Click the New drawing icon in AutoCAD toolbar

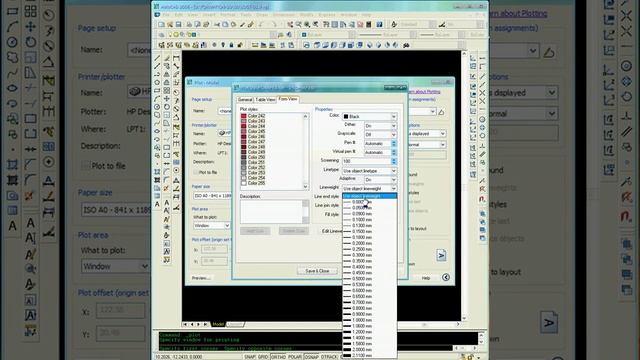point(162,25)
